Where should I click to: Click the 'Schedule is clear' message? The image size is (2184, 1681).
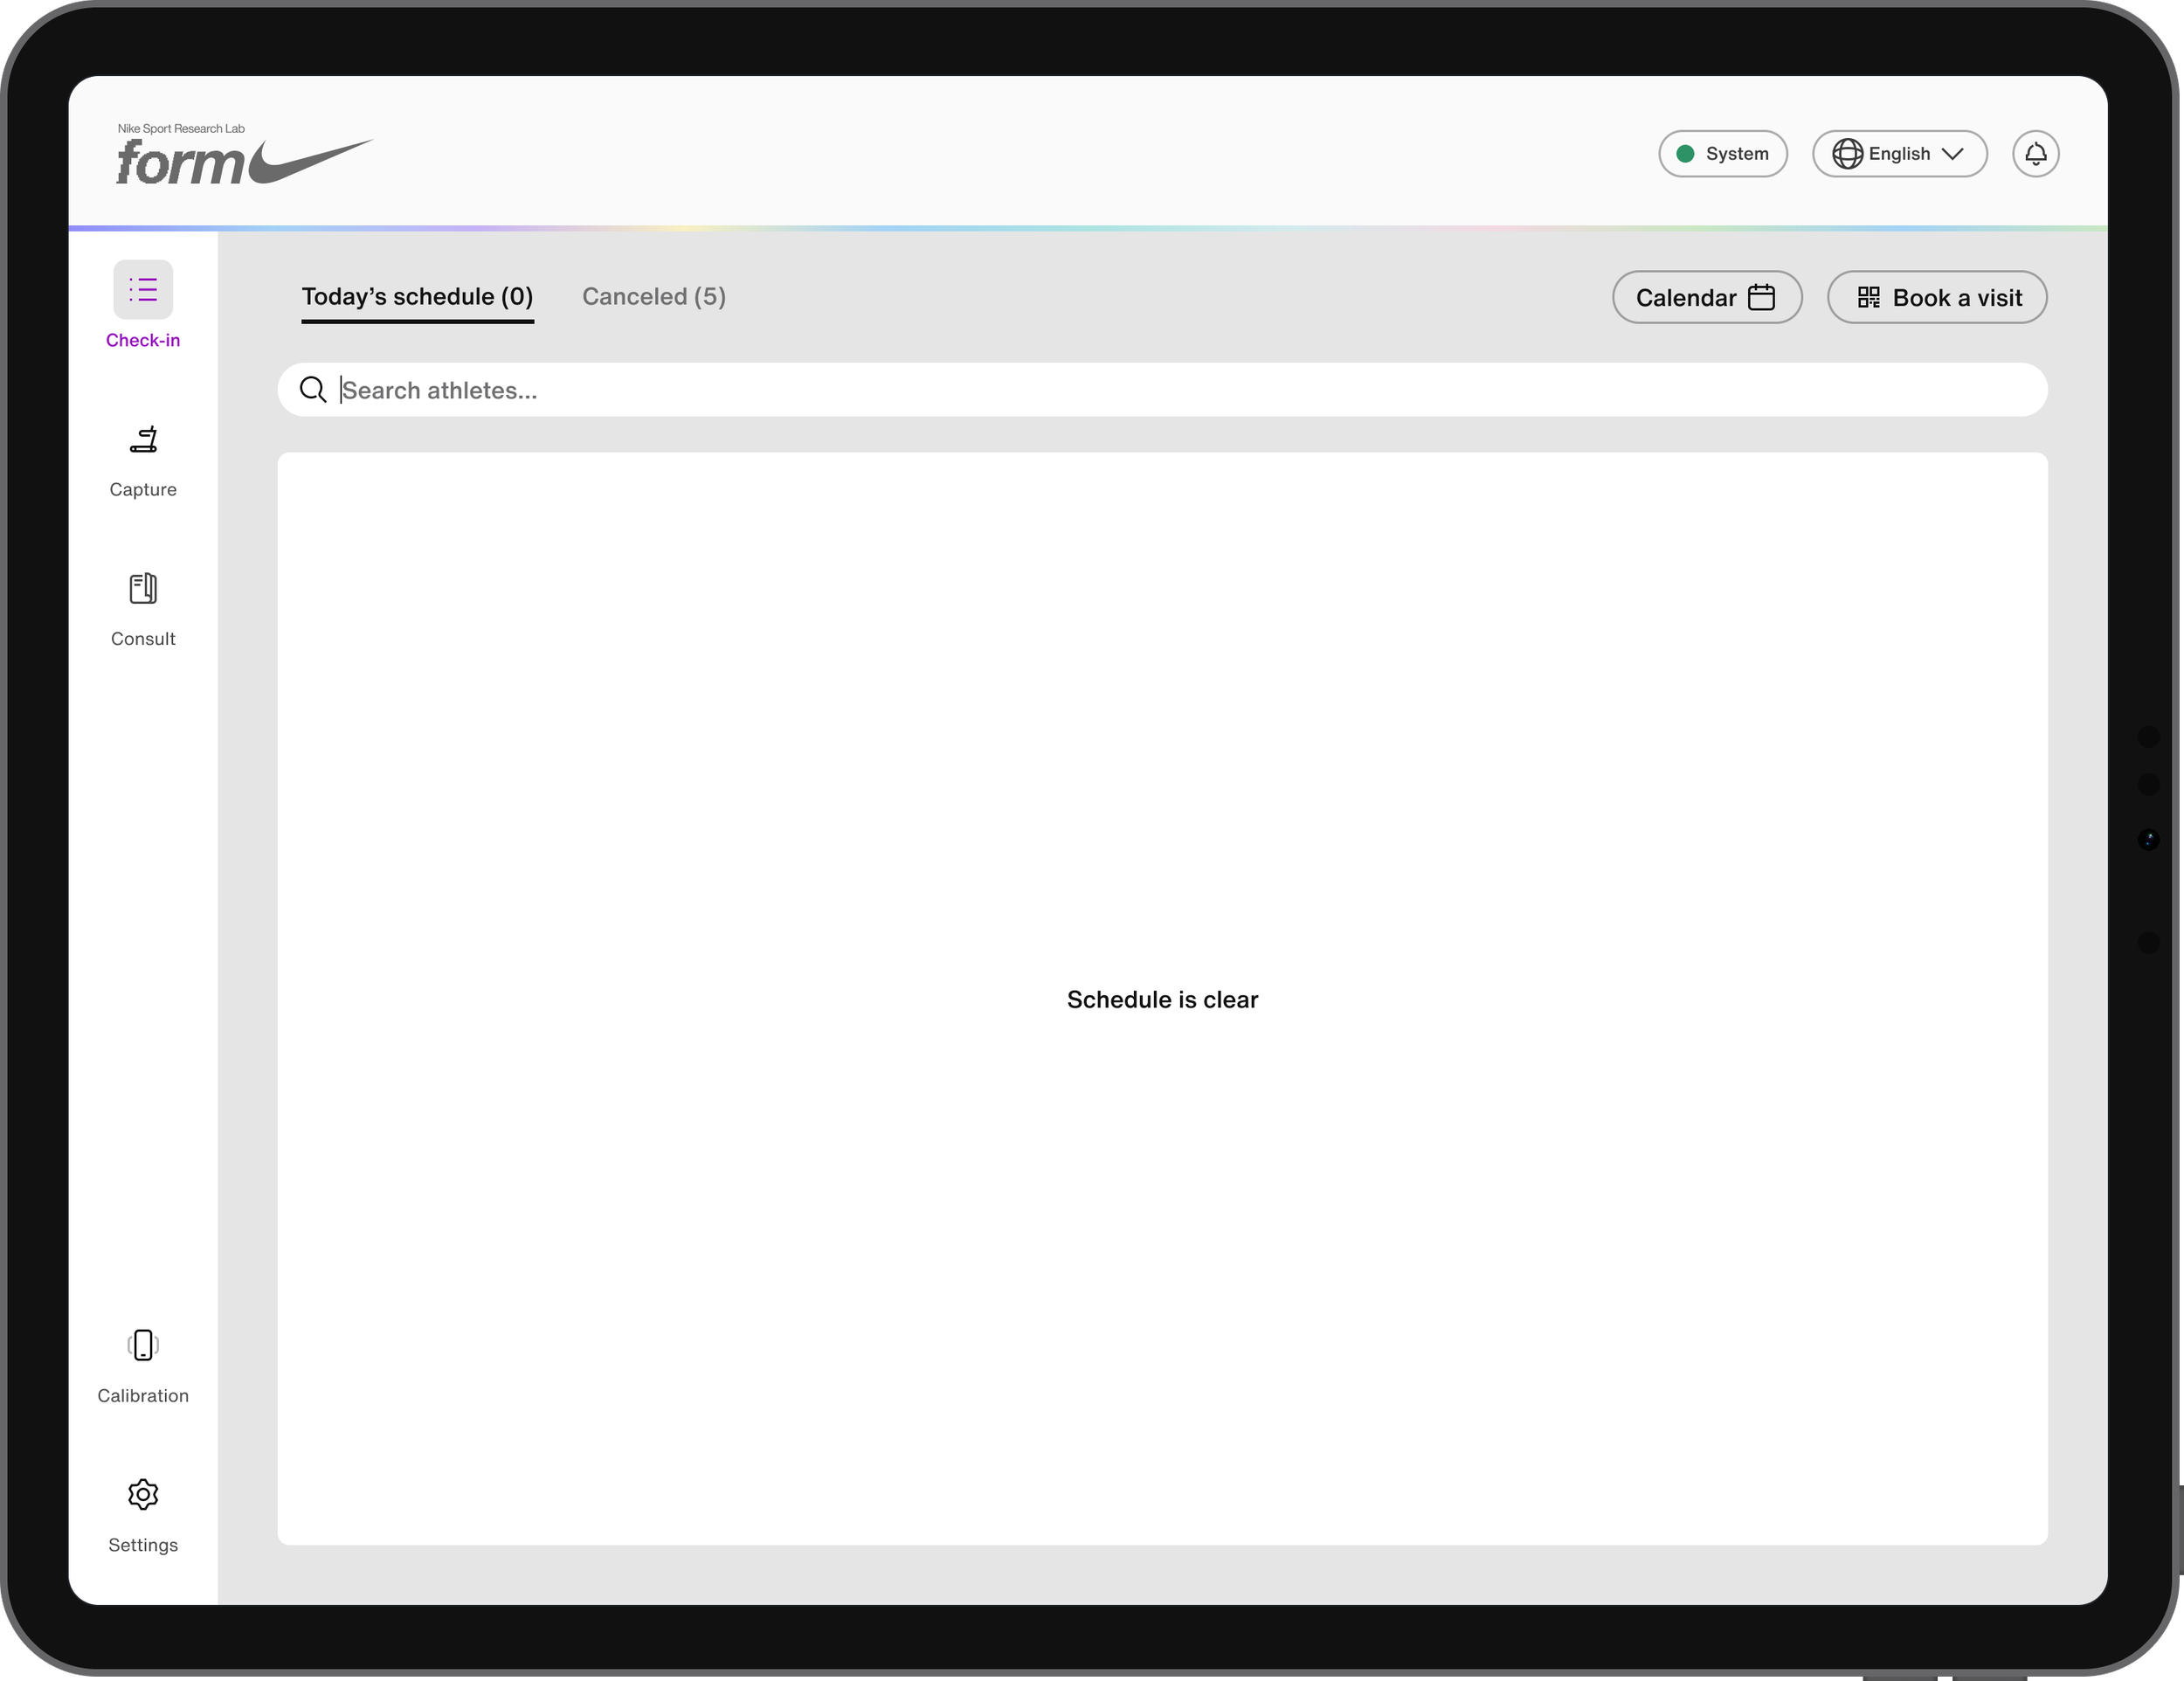pos(1162,999)
